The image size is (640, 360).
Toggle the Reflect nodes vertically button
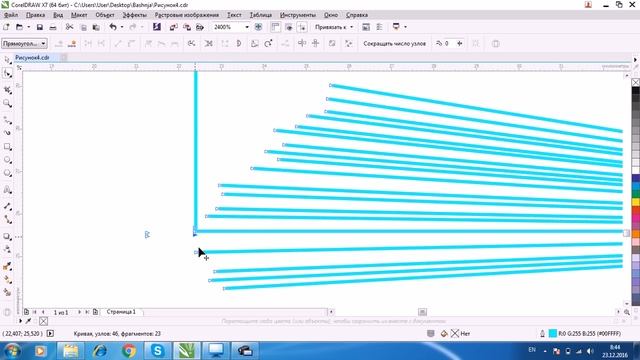click(315, 43)
